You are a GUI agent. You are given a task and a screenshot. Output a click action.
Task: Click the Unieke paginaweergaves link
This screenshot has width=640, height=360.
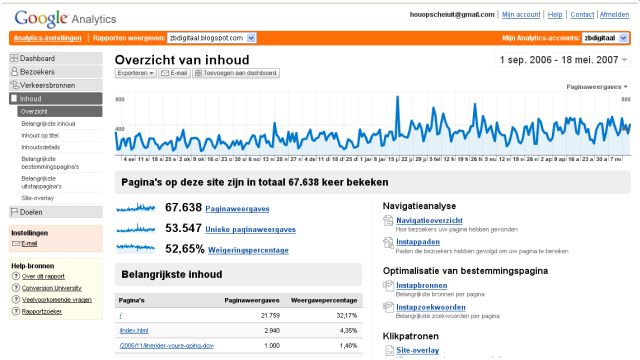pos(250,229)
